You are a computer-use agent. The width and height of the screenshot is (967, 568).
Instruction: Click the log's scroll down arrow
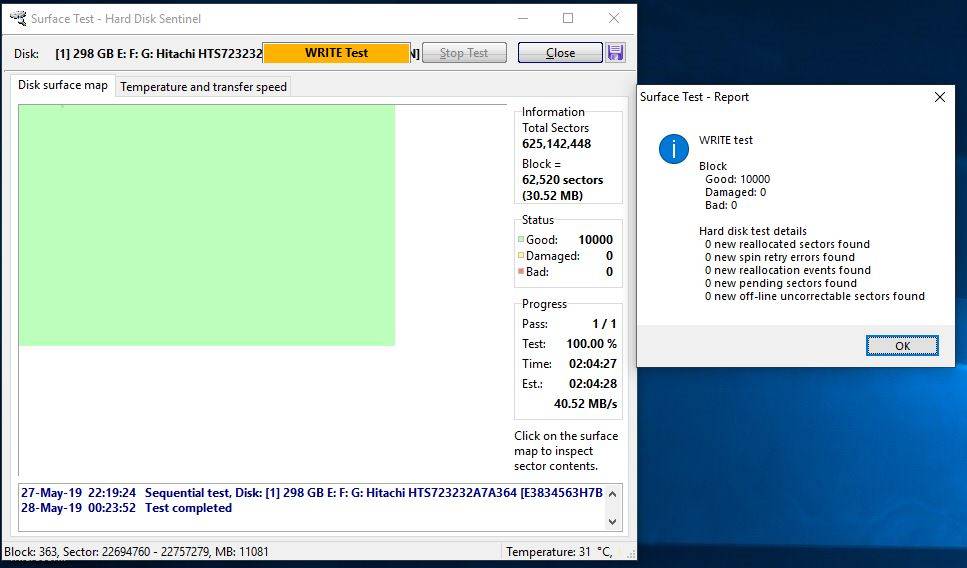click(612, 522)
